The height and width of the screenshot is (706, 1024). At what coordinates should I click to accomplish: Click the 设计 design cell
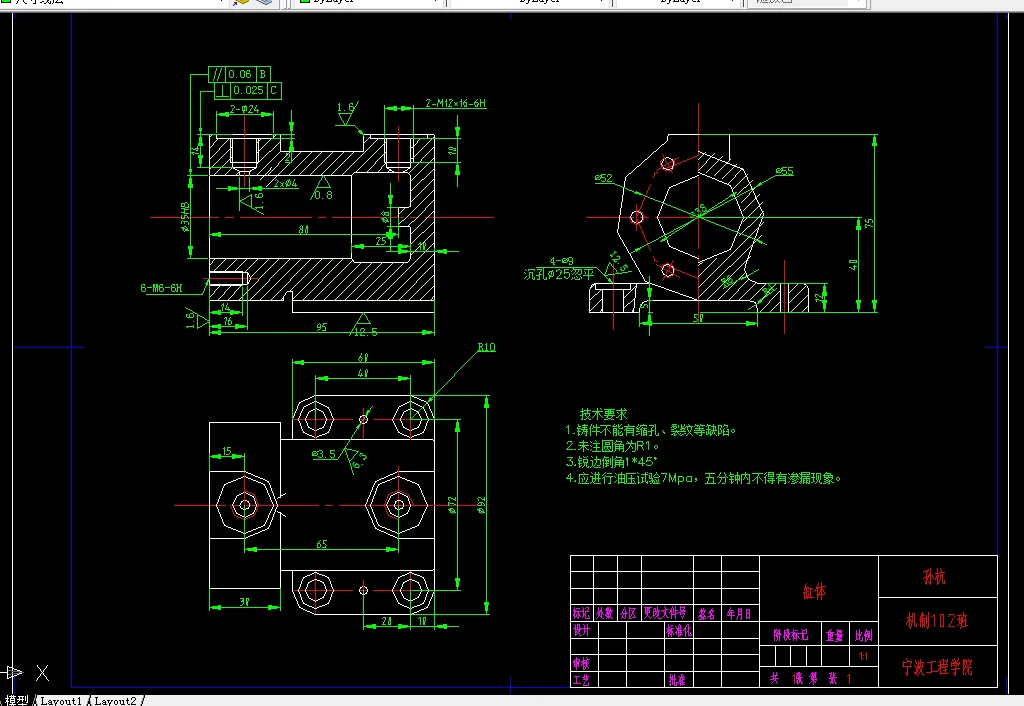click(581, 630)
